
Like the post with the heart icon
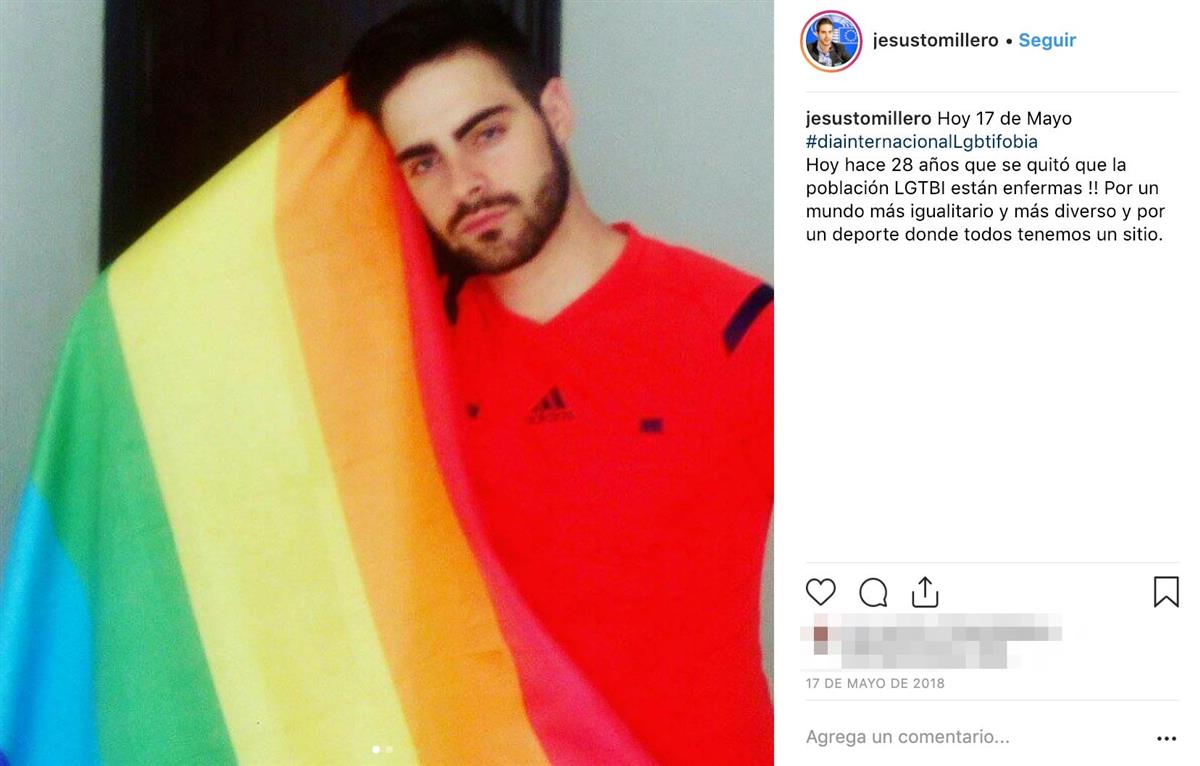[820, 592]
